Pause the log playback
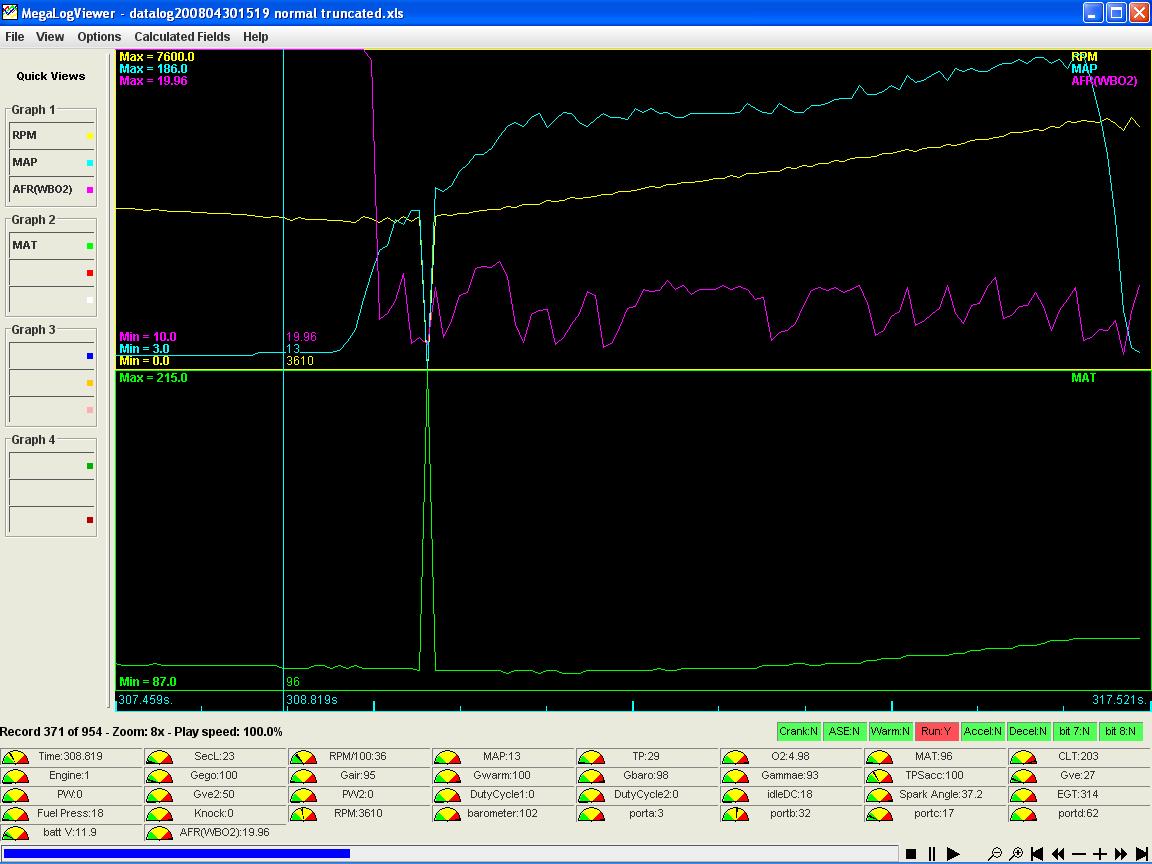 [932, 854]
